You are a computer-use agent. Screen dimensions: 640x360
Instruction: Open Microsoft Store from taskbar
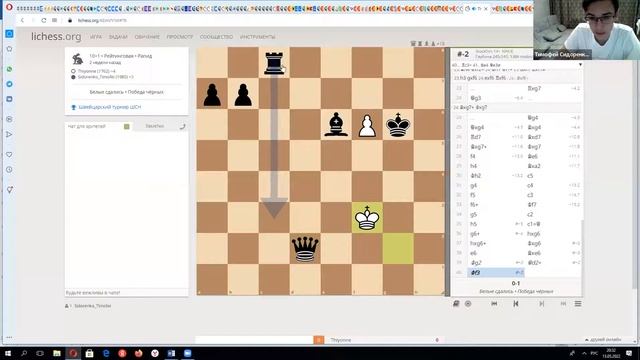point(89,353)
